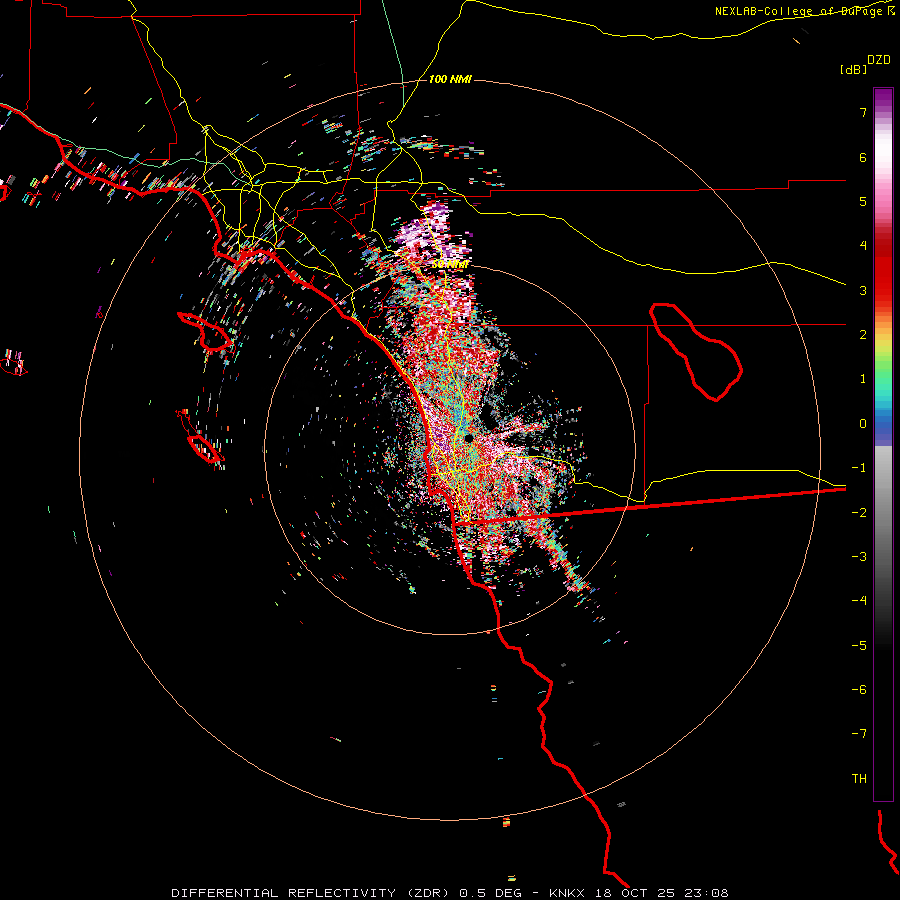900x900 pixels.
Task: Click the 50 NMI range ring label
Action: 450,264
